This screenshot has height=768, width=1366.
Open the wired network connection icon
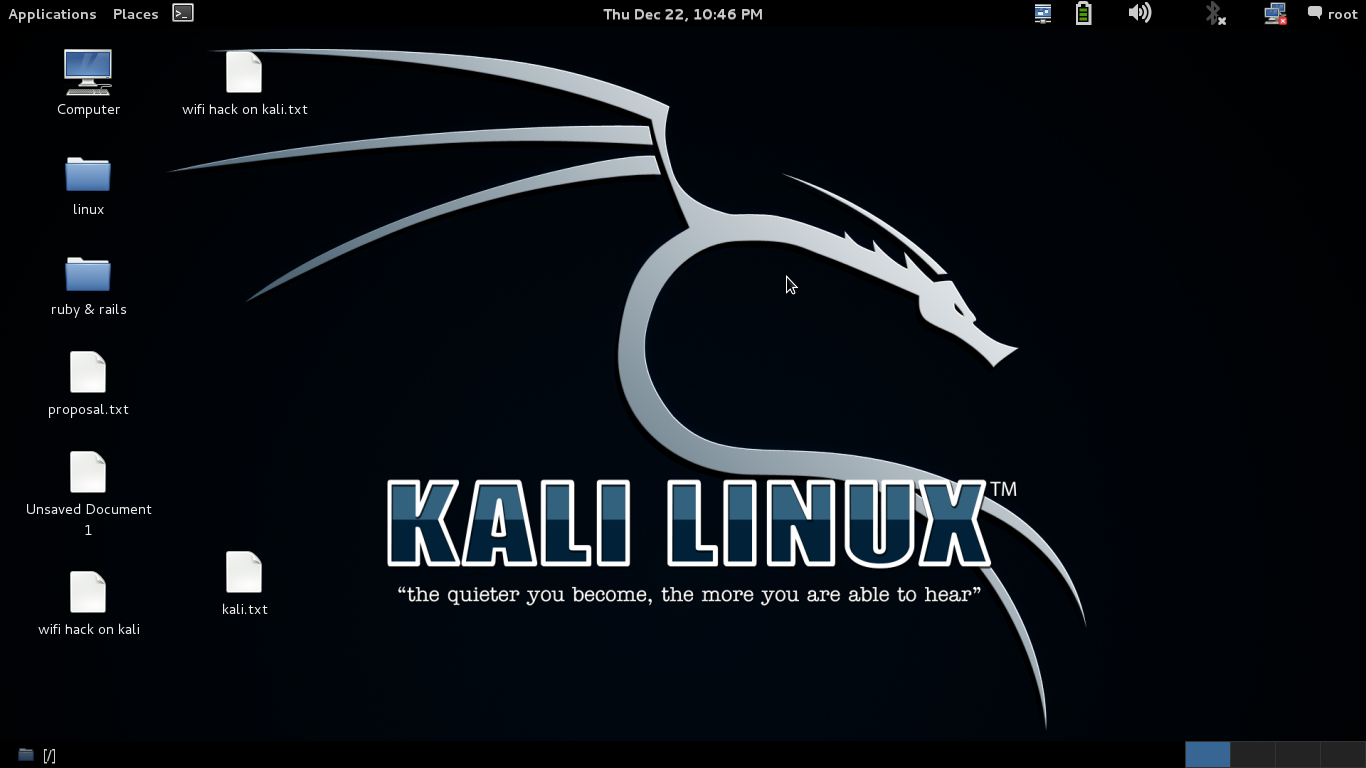(1275, 13)
